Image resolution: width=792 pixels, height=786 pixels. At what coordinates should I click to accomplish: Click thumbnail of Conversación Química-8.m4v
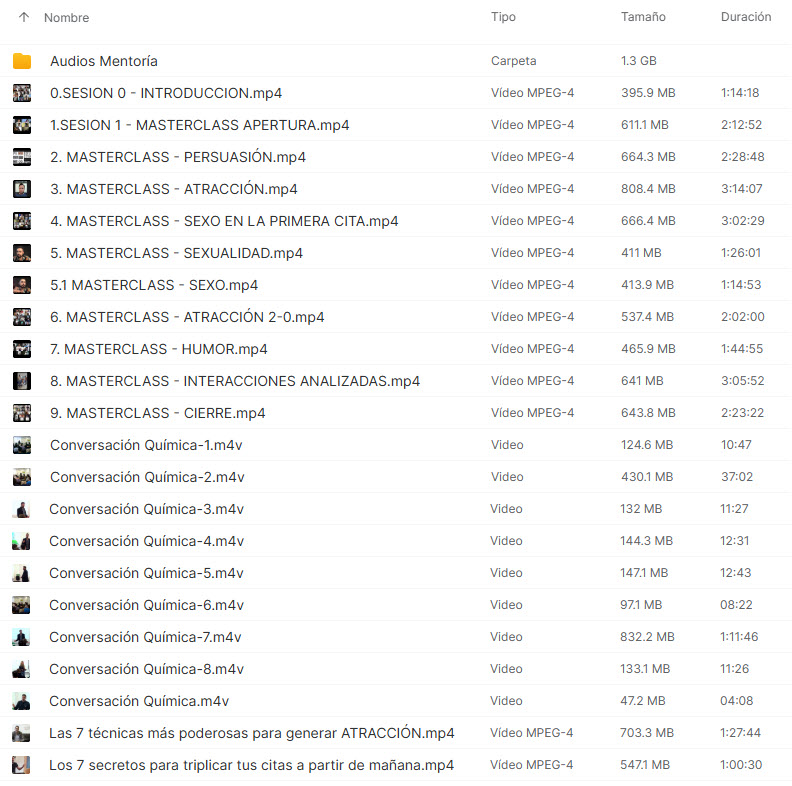21,669
